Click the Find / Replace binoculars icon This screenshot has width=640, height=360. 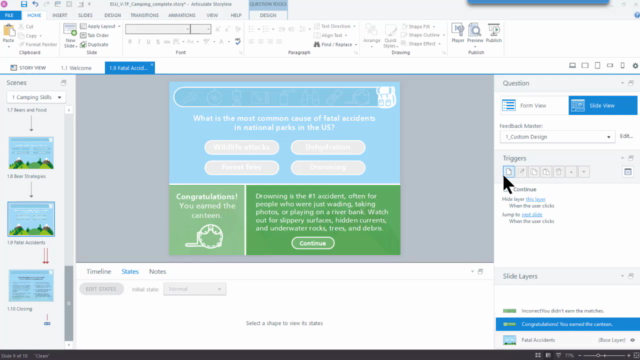click(x=317, y=44)
